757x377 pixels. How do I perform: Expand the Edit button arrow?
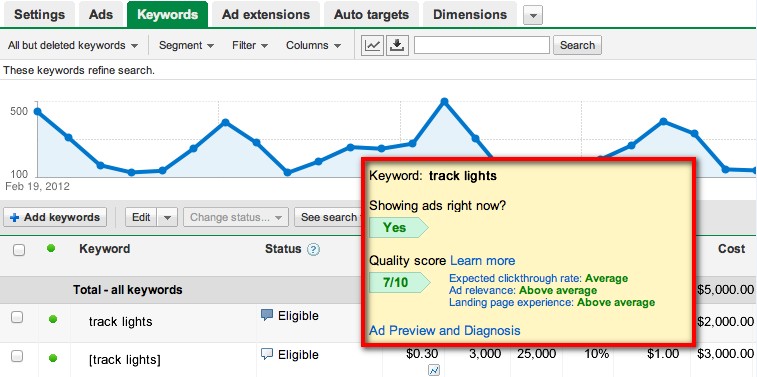[x=167, y=217]
